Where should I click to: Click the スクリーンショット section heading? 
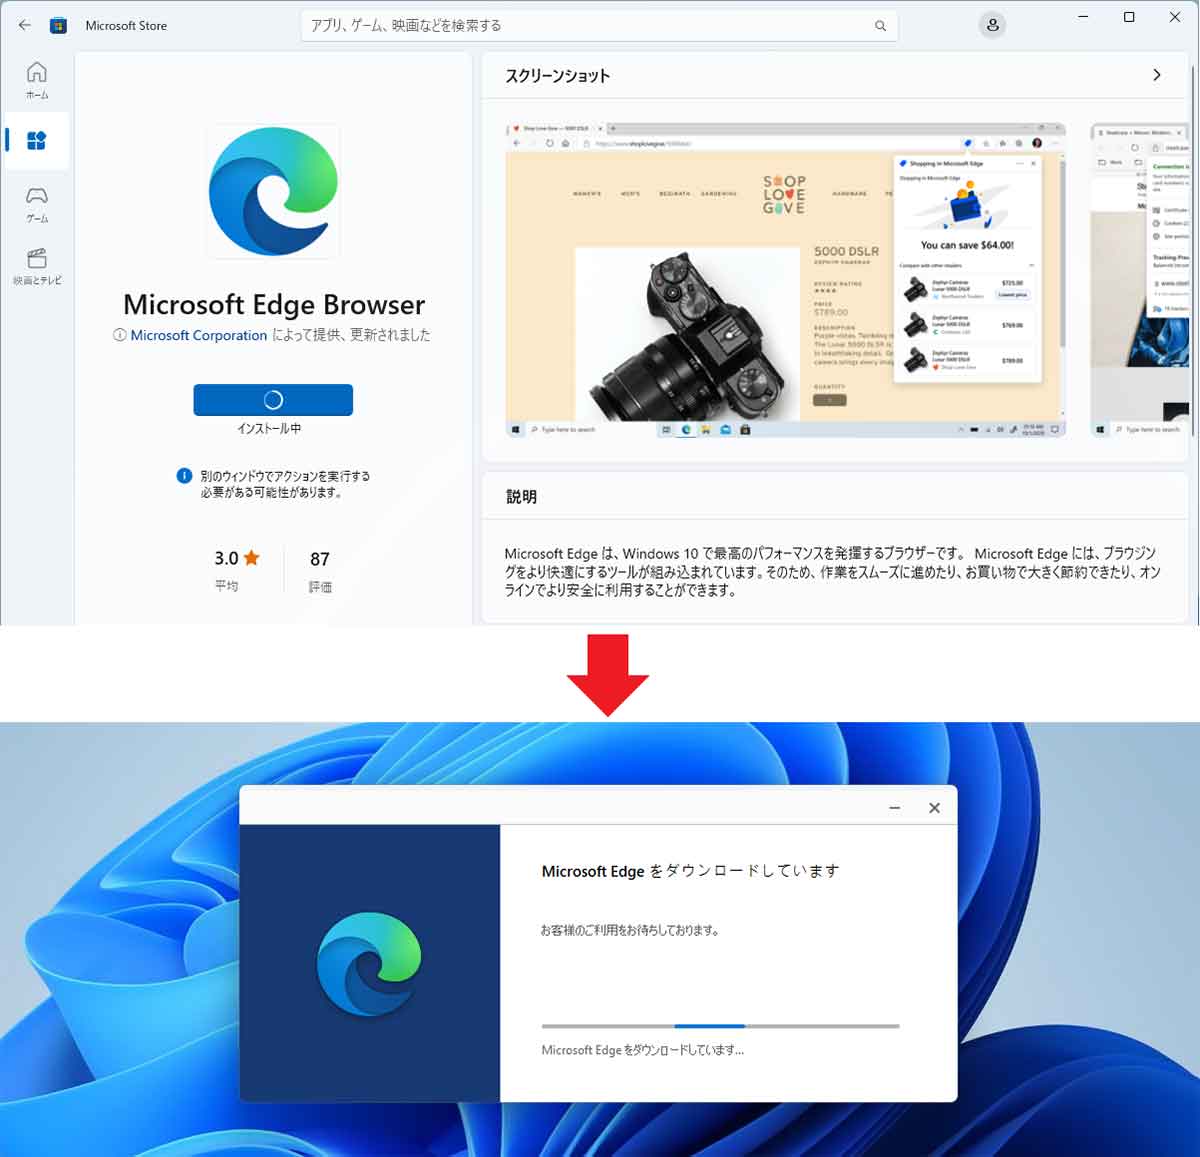(558, 76)
